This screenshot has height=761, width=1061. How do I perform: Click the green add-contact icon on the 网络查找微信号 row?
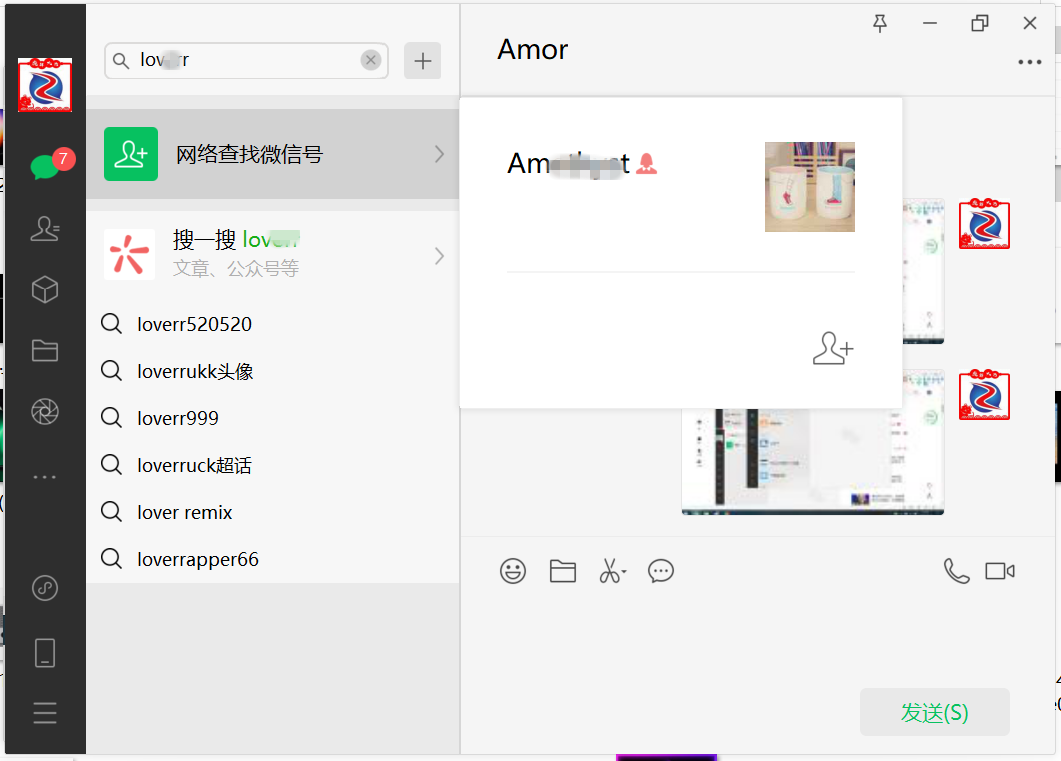(x=131, y=154)
